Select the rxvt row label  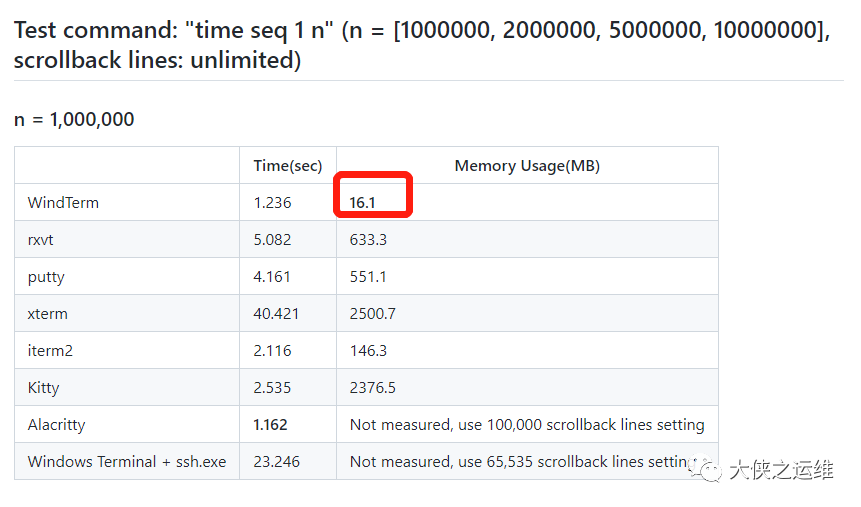click(41, 240)
